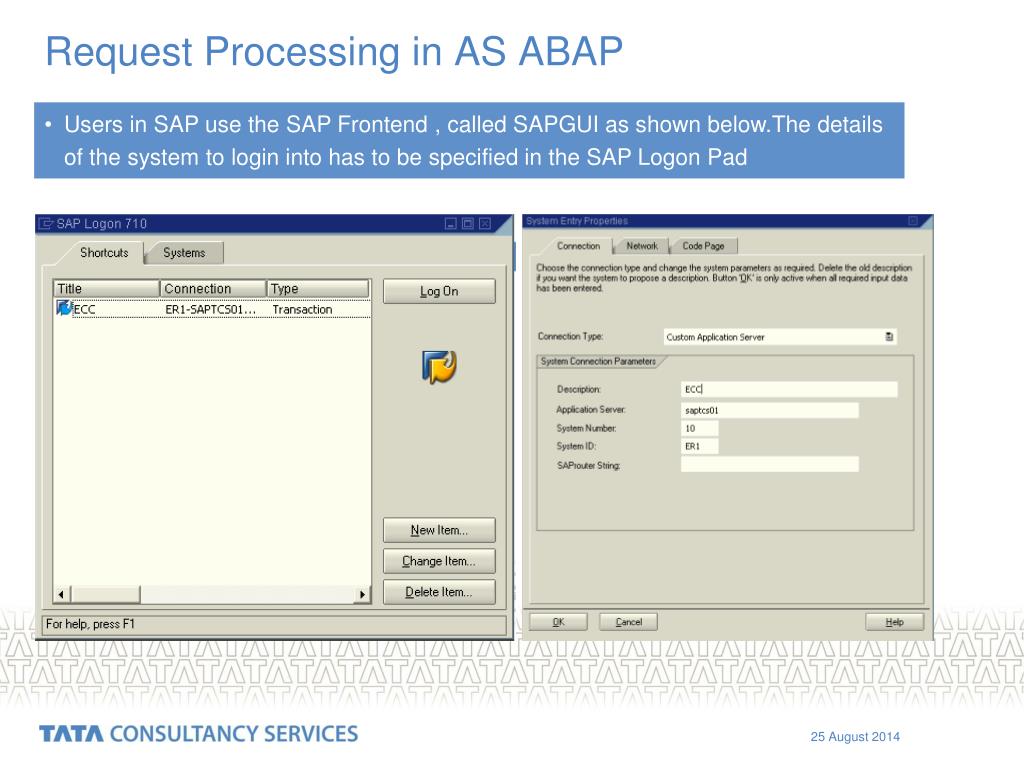Open the Code Page tab
Image resolution: width=1024 pixels, height=768 pixels.
pyautogui.click(x=703, y=246)
